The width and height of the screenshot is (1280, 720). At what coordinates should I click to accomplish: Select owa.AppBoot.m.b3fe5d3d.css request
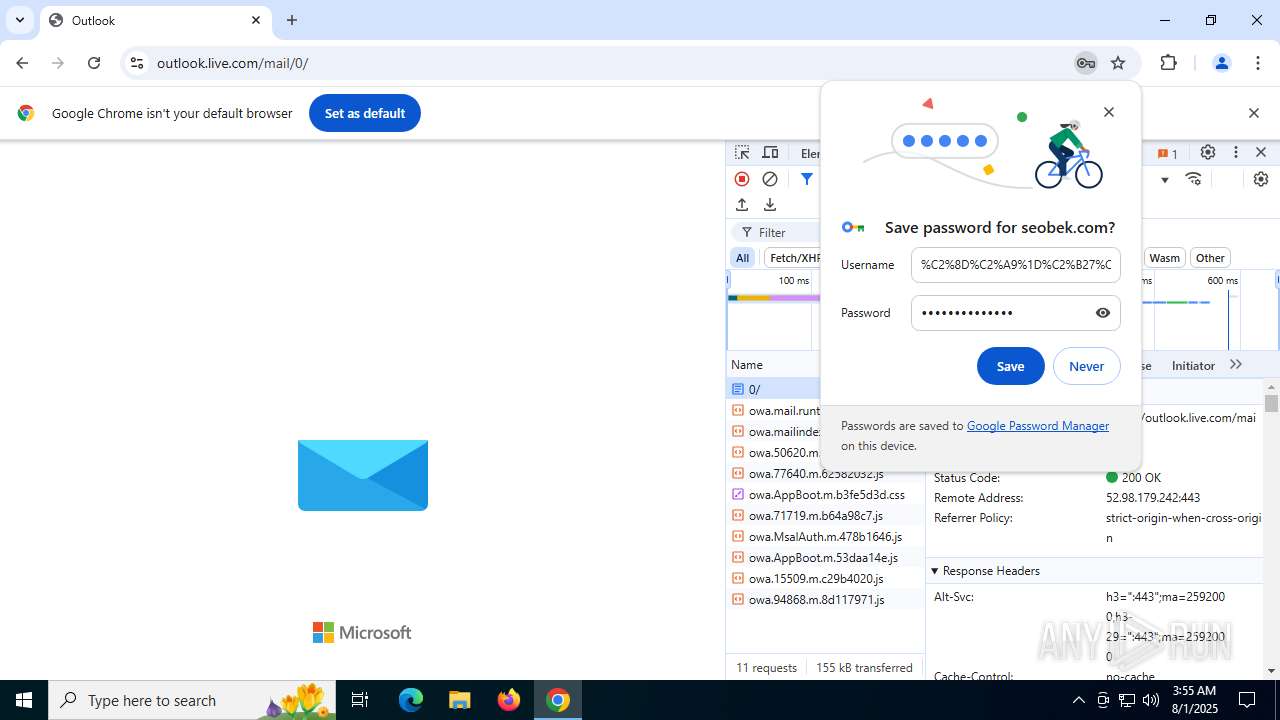pos(825,495)
